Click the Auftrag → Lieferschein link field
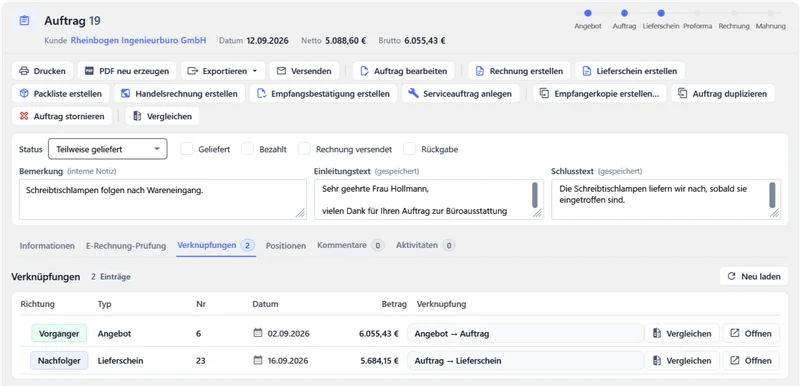The image size is (800, 386). point(525,361)
